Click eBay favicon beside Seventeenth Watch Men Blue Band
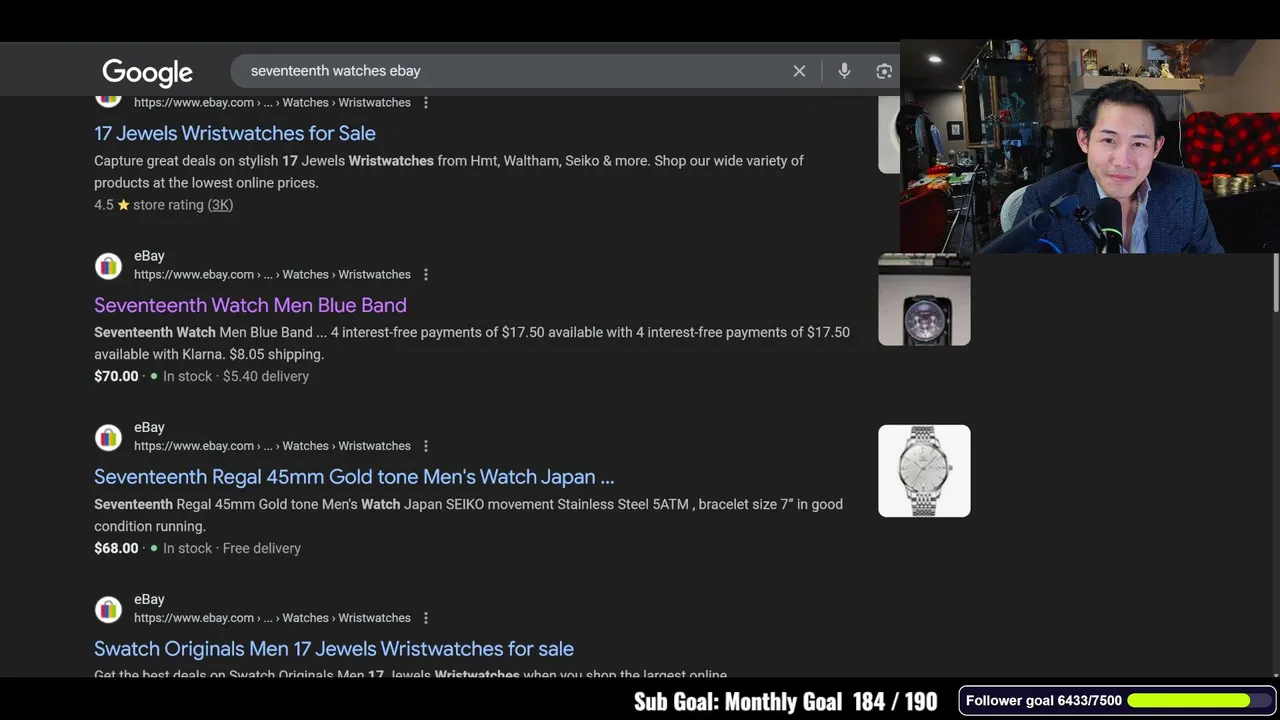Image resolution: width=1280 pixels, height=720 pixels. (x=108, y=266)
